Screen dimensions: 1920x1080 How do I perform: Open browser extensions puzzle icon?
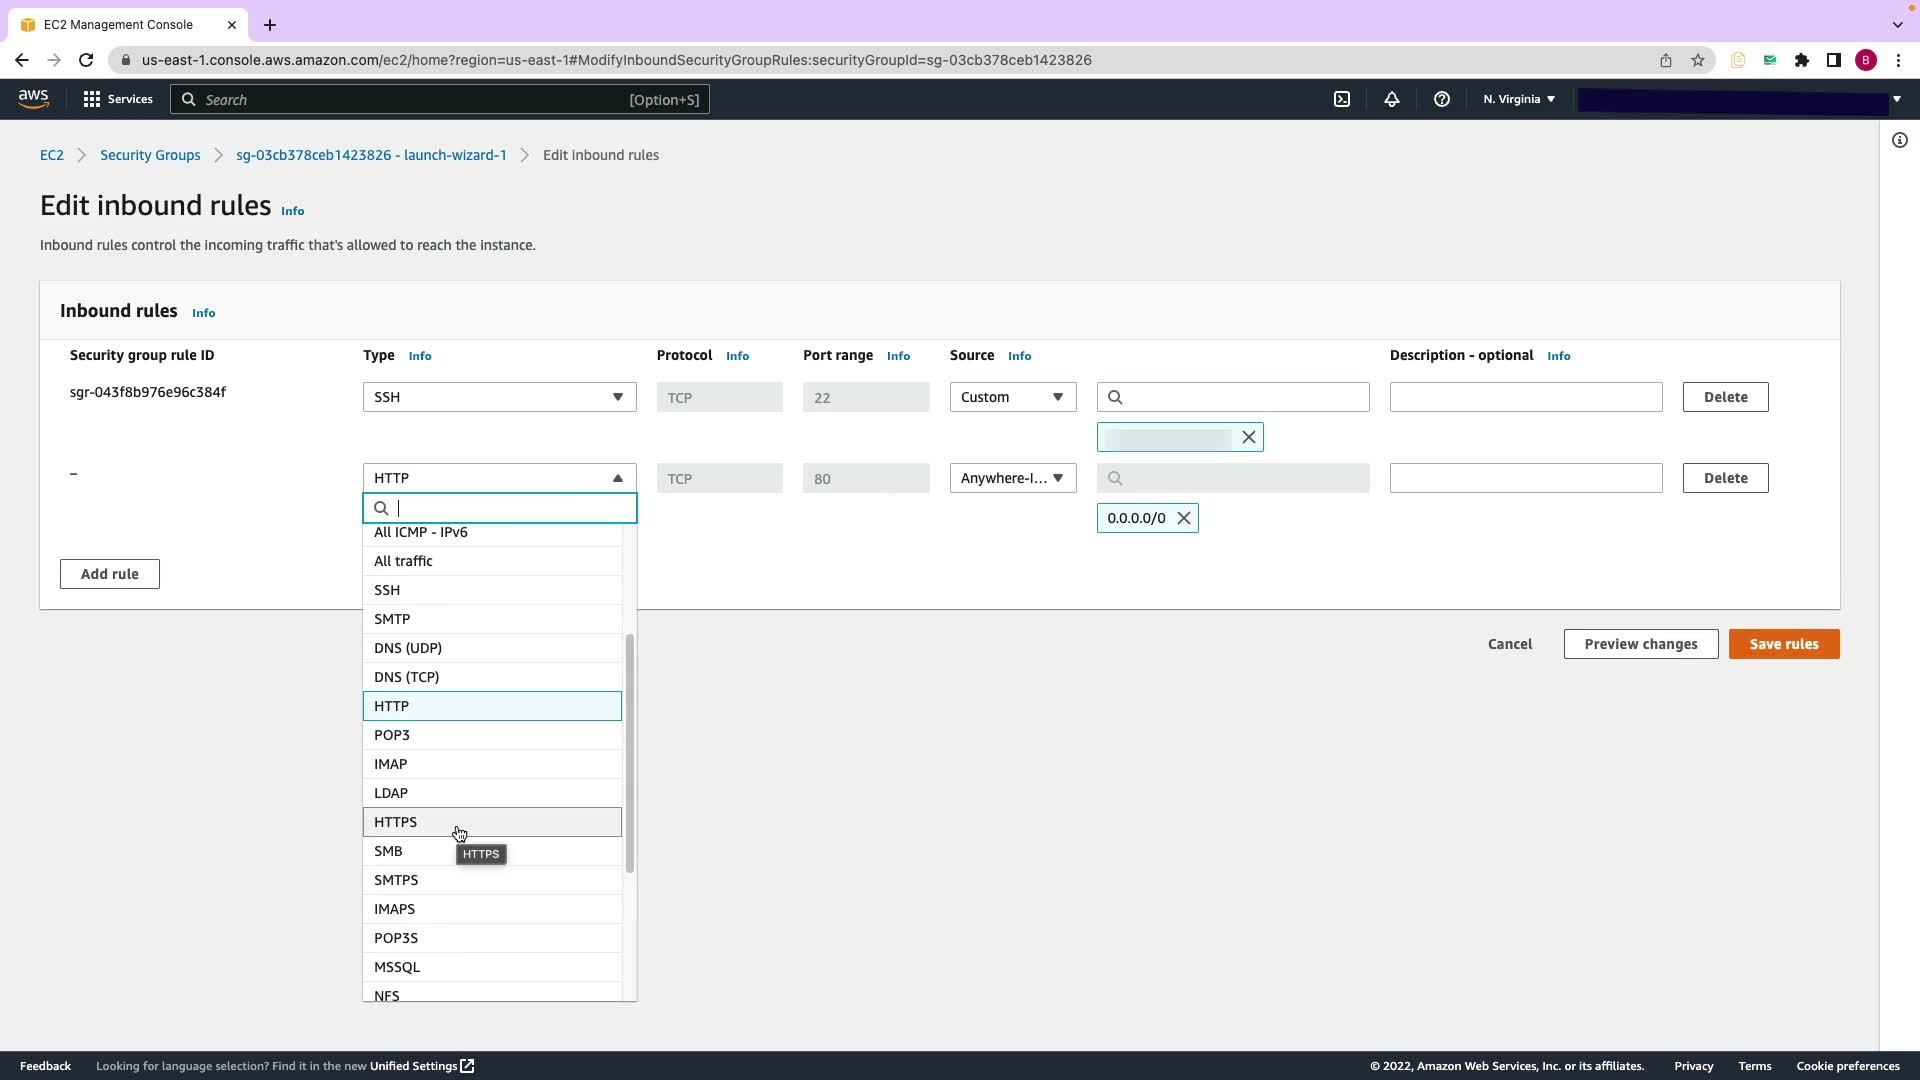point(1801,60)
